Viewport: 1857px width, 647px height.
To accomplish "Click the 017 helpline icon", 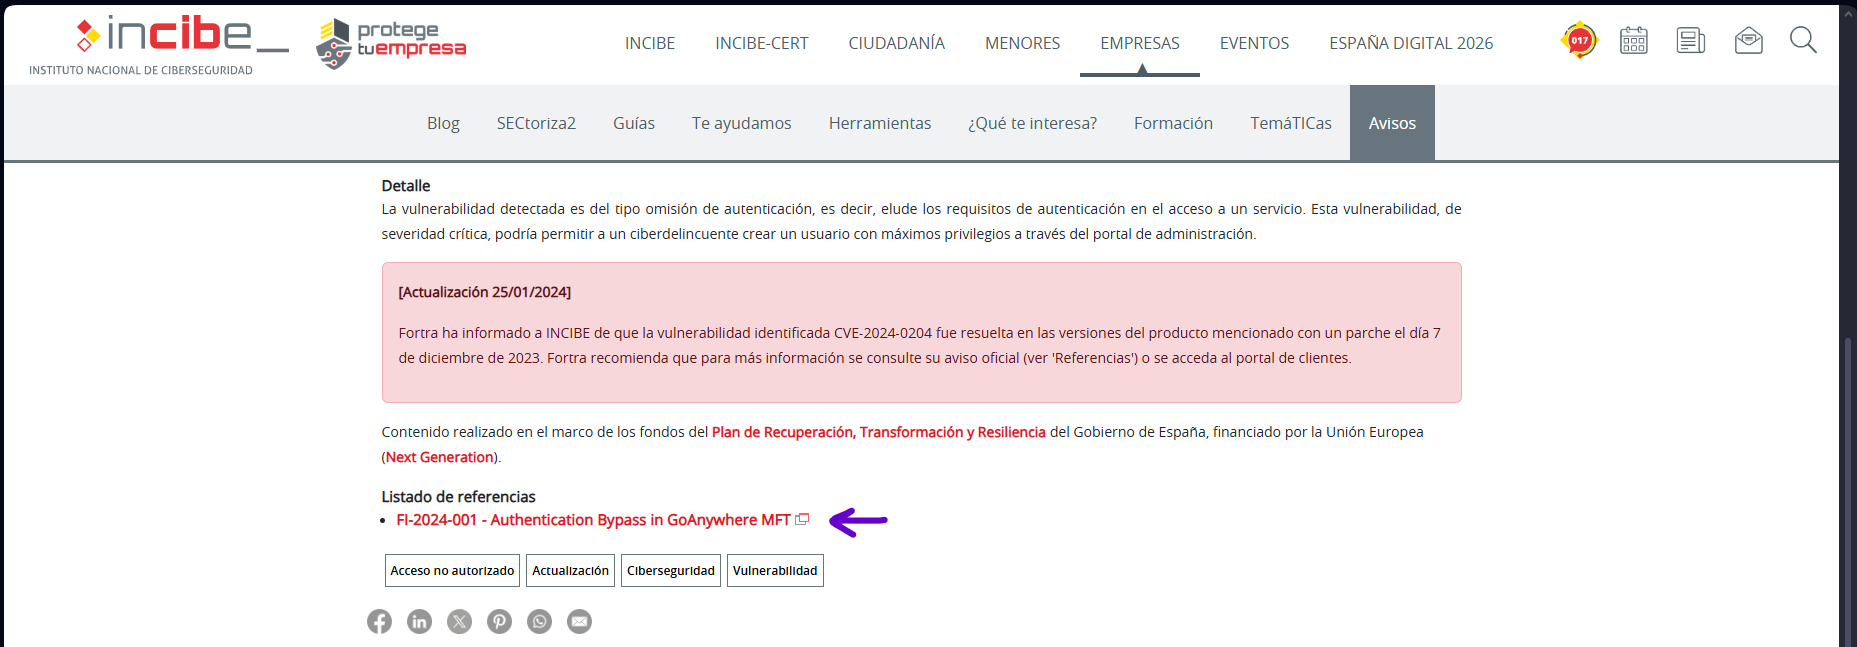I will point(1579,40).
